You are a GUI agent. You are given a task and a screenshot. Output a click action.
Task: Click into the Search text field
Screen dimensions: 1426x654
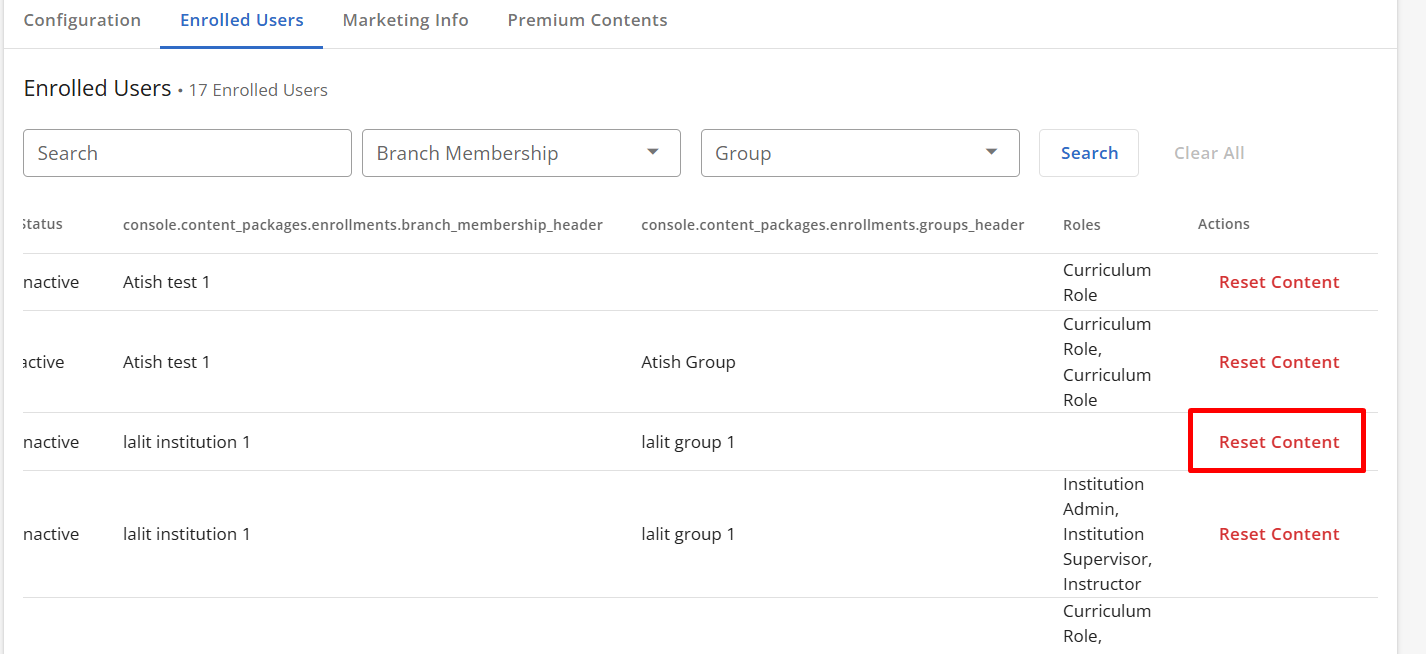coord(187,153)
